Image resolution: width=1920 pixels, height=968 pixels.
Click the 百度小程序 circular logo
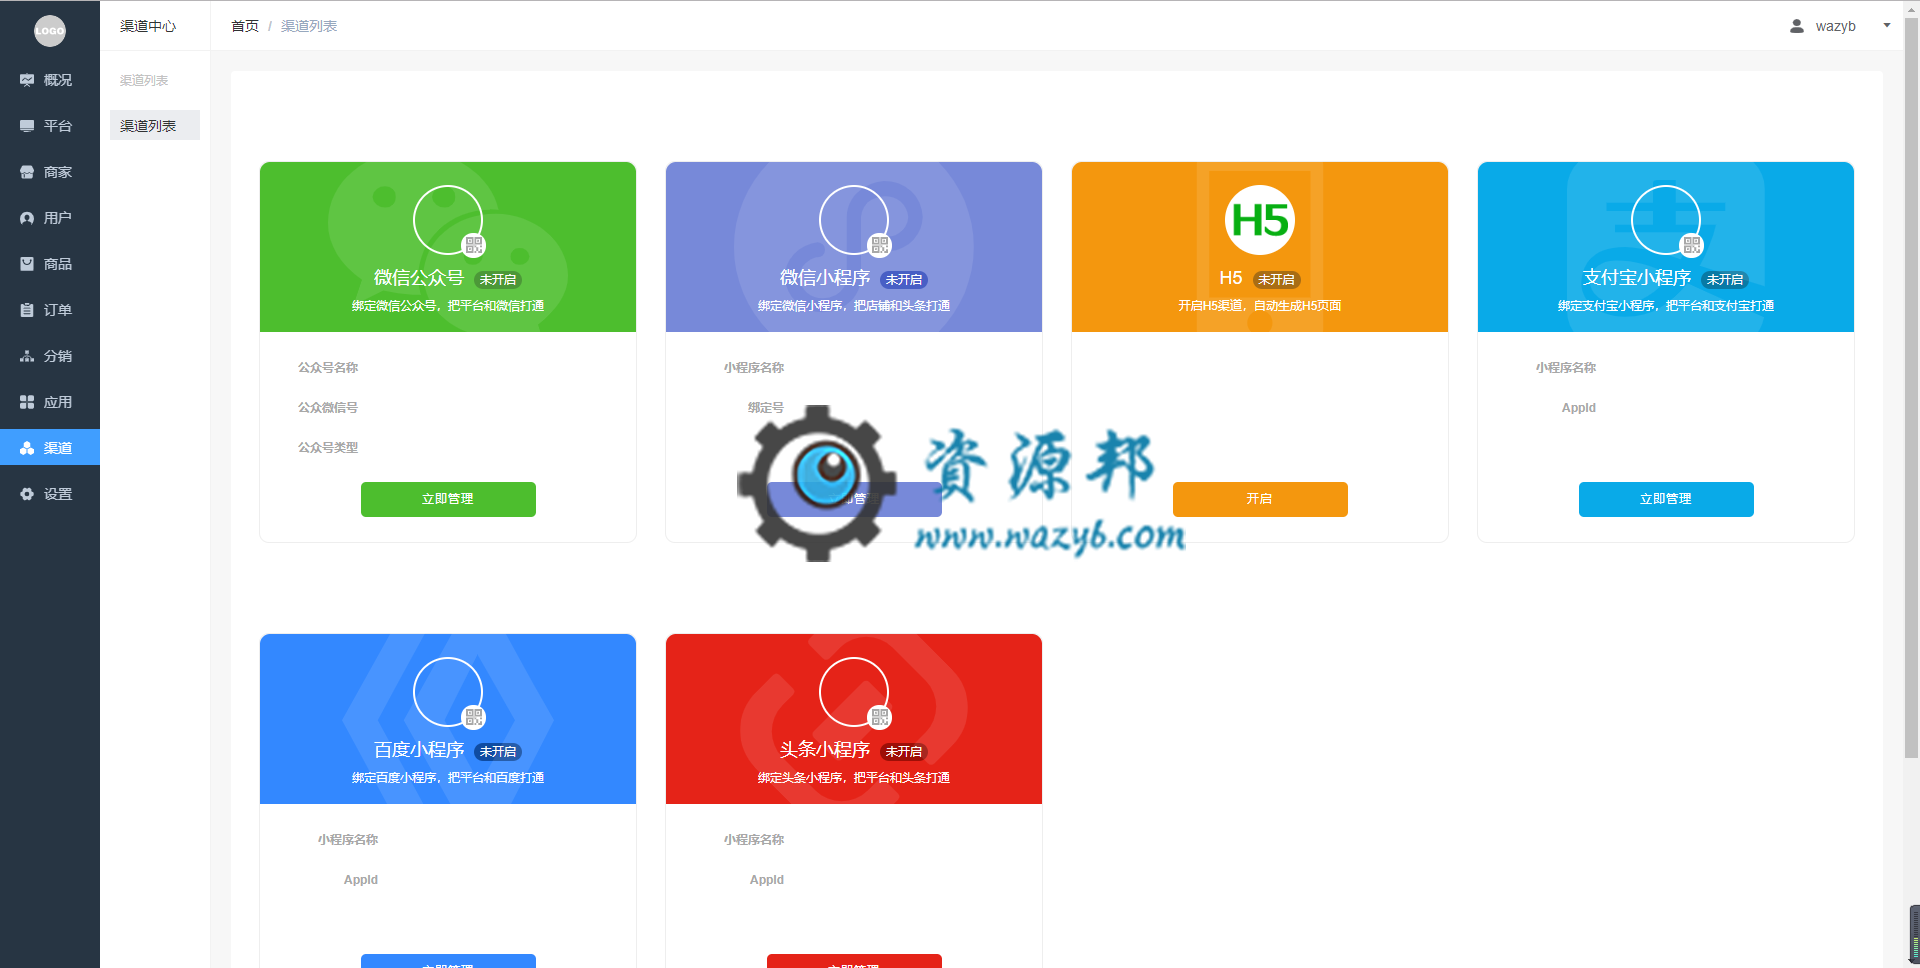448,692
